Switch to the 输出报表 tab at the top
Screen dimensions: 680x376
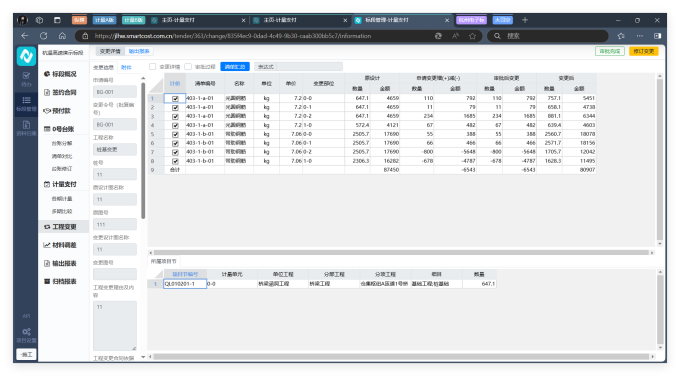139,51
